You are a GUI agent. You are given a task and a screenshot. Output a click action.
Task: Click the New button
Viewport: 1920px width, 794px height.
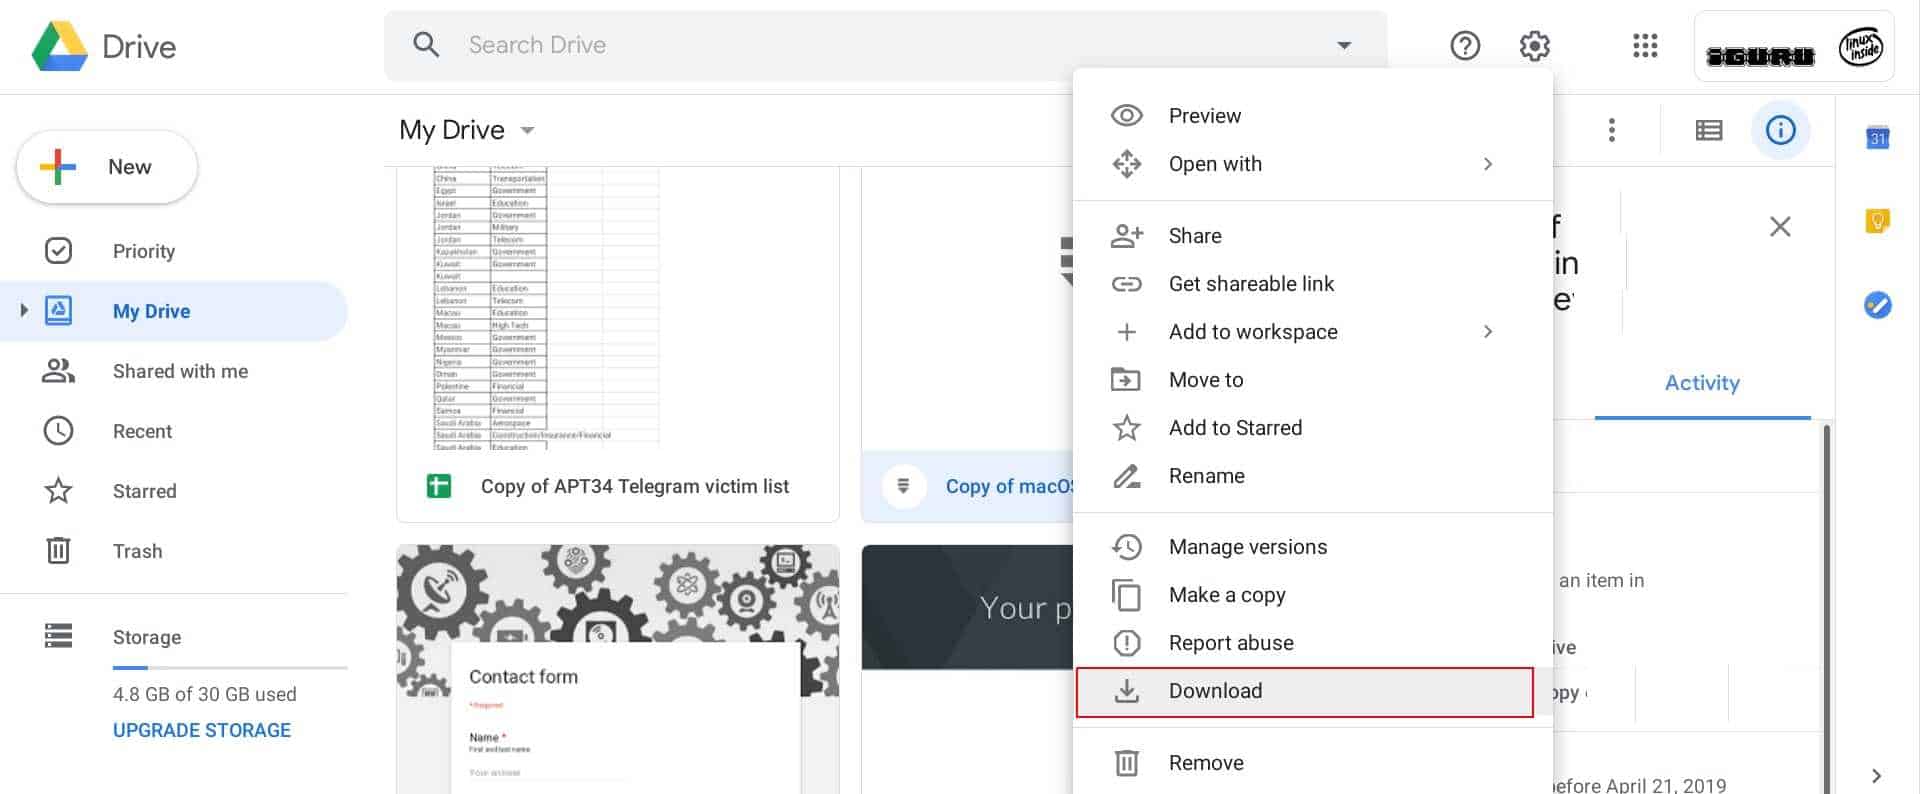(x=107, y=167)
